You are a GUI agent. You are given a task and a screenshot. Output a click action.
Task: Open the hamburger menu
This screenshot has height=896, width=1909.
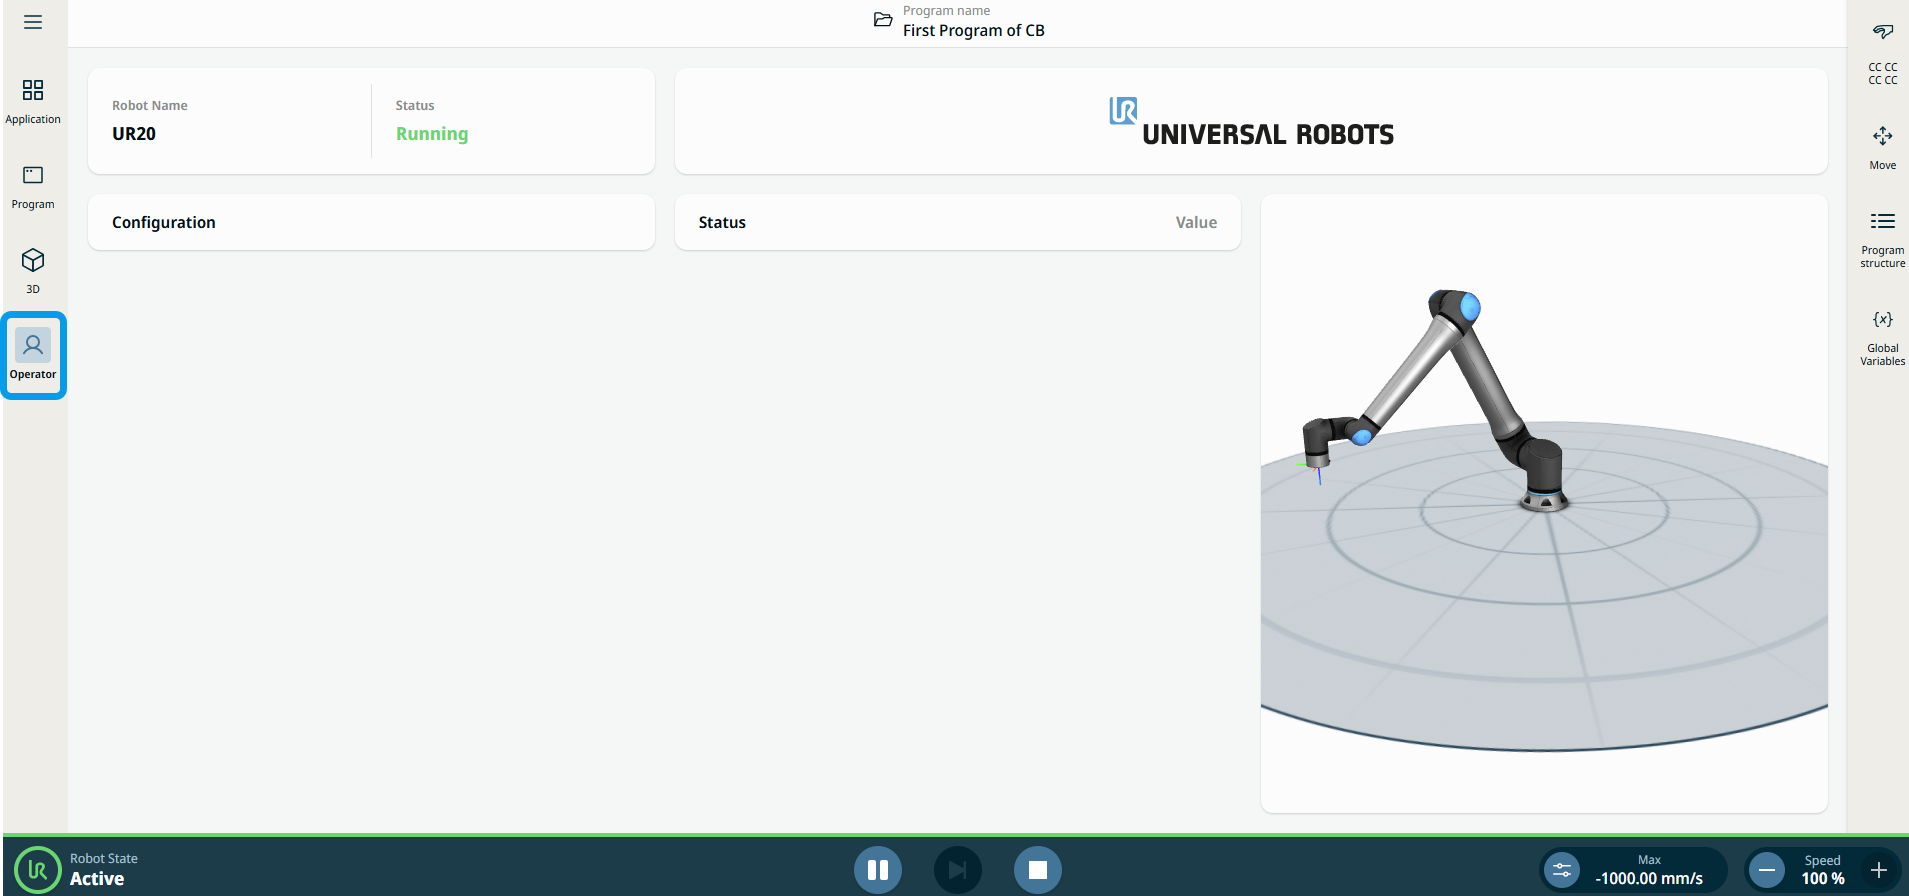[33, 22]
